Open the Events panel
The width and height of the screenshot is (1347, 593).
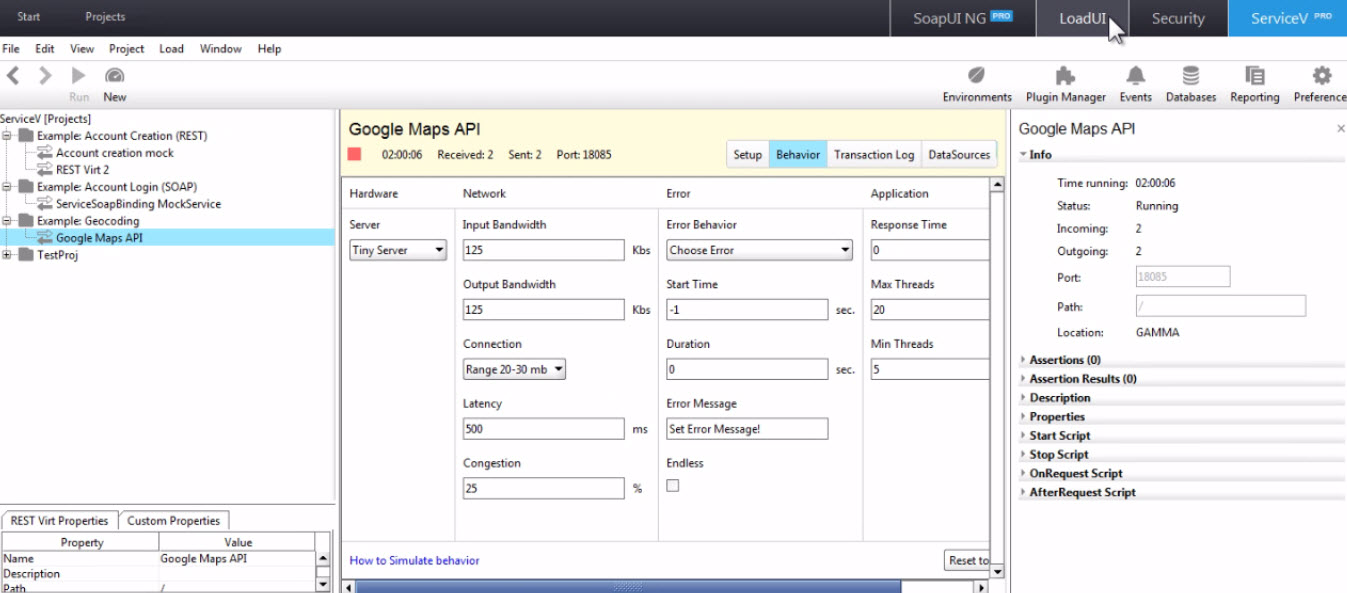pos(1135,80)
